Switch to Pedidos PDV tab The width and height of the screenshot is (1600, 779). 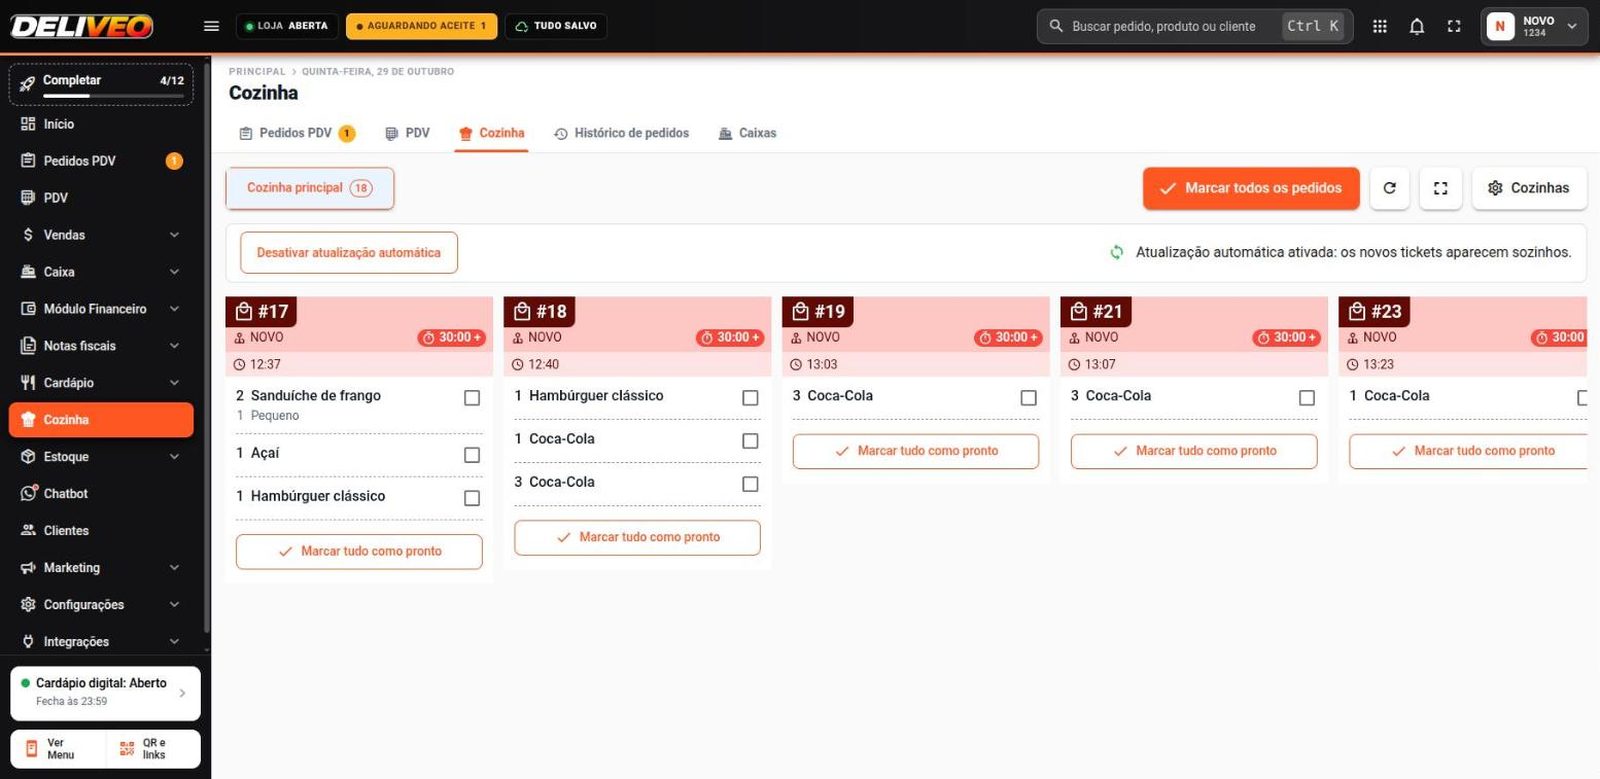coord(297,133)
